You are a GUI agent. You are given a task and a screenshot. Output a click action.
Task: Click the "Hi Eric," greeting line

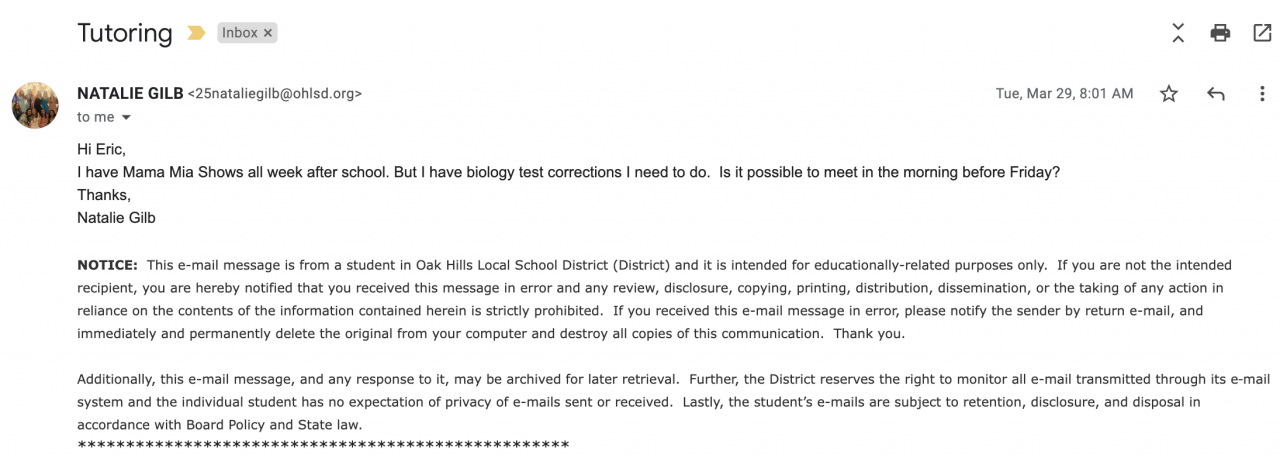point(101,149)
